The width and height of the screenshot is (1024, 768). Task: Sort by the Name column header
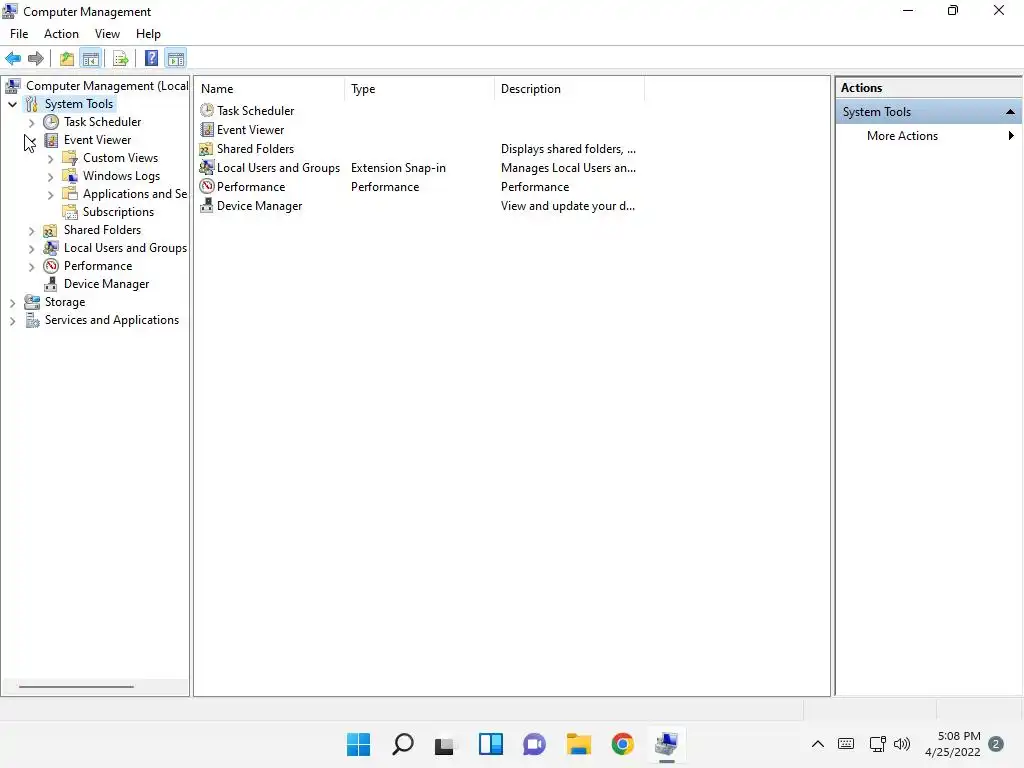(270, 89)
